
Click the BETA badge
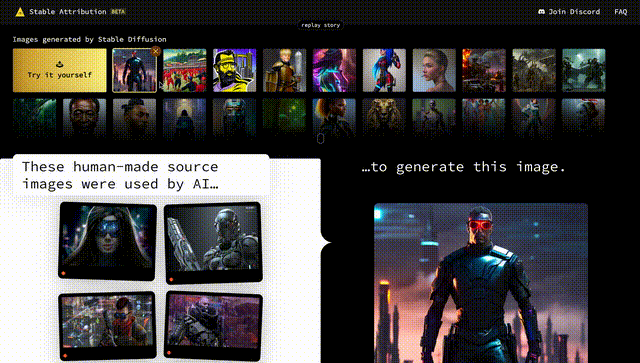(x=118, y=12)
